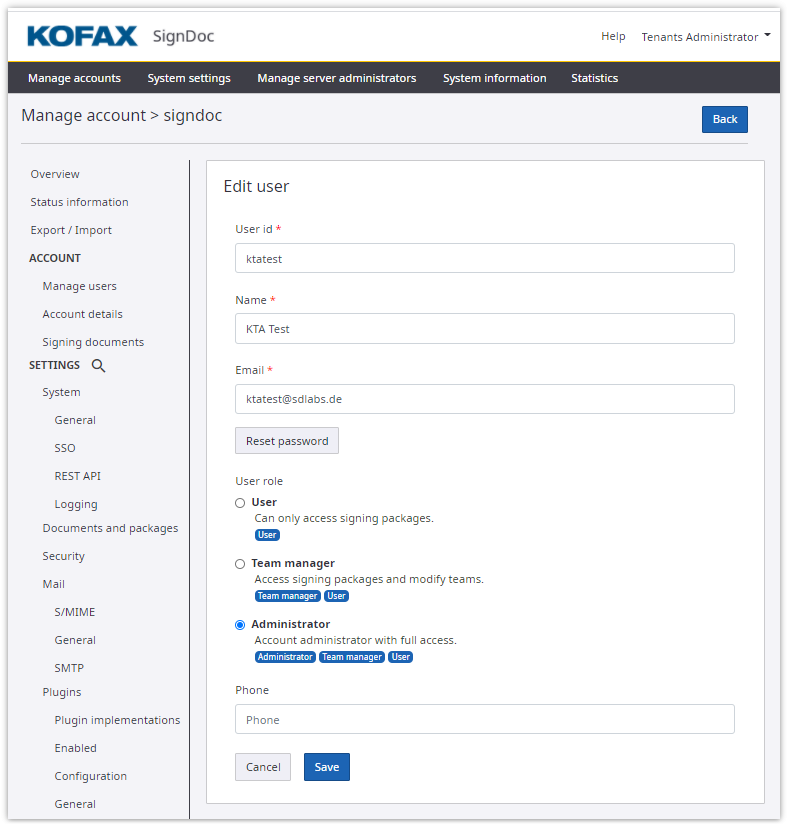
Task: Click the Back button
Action: point(724,119)
